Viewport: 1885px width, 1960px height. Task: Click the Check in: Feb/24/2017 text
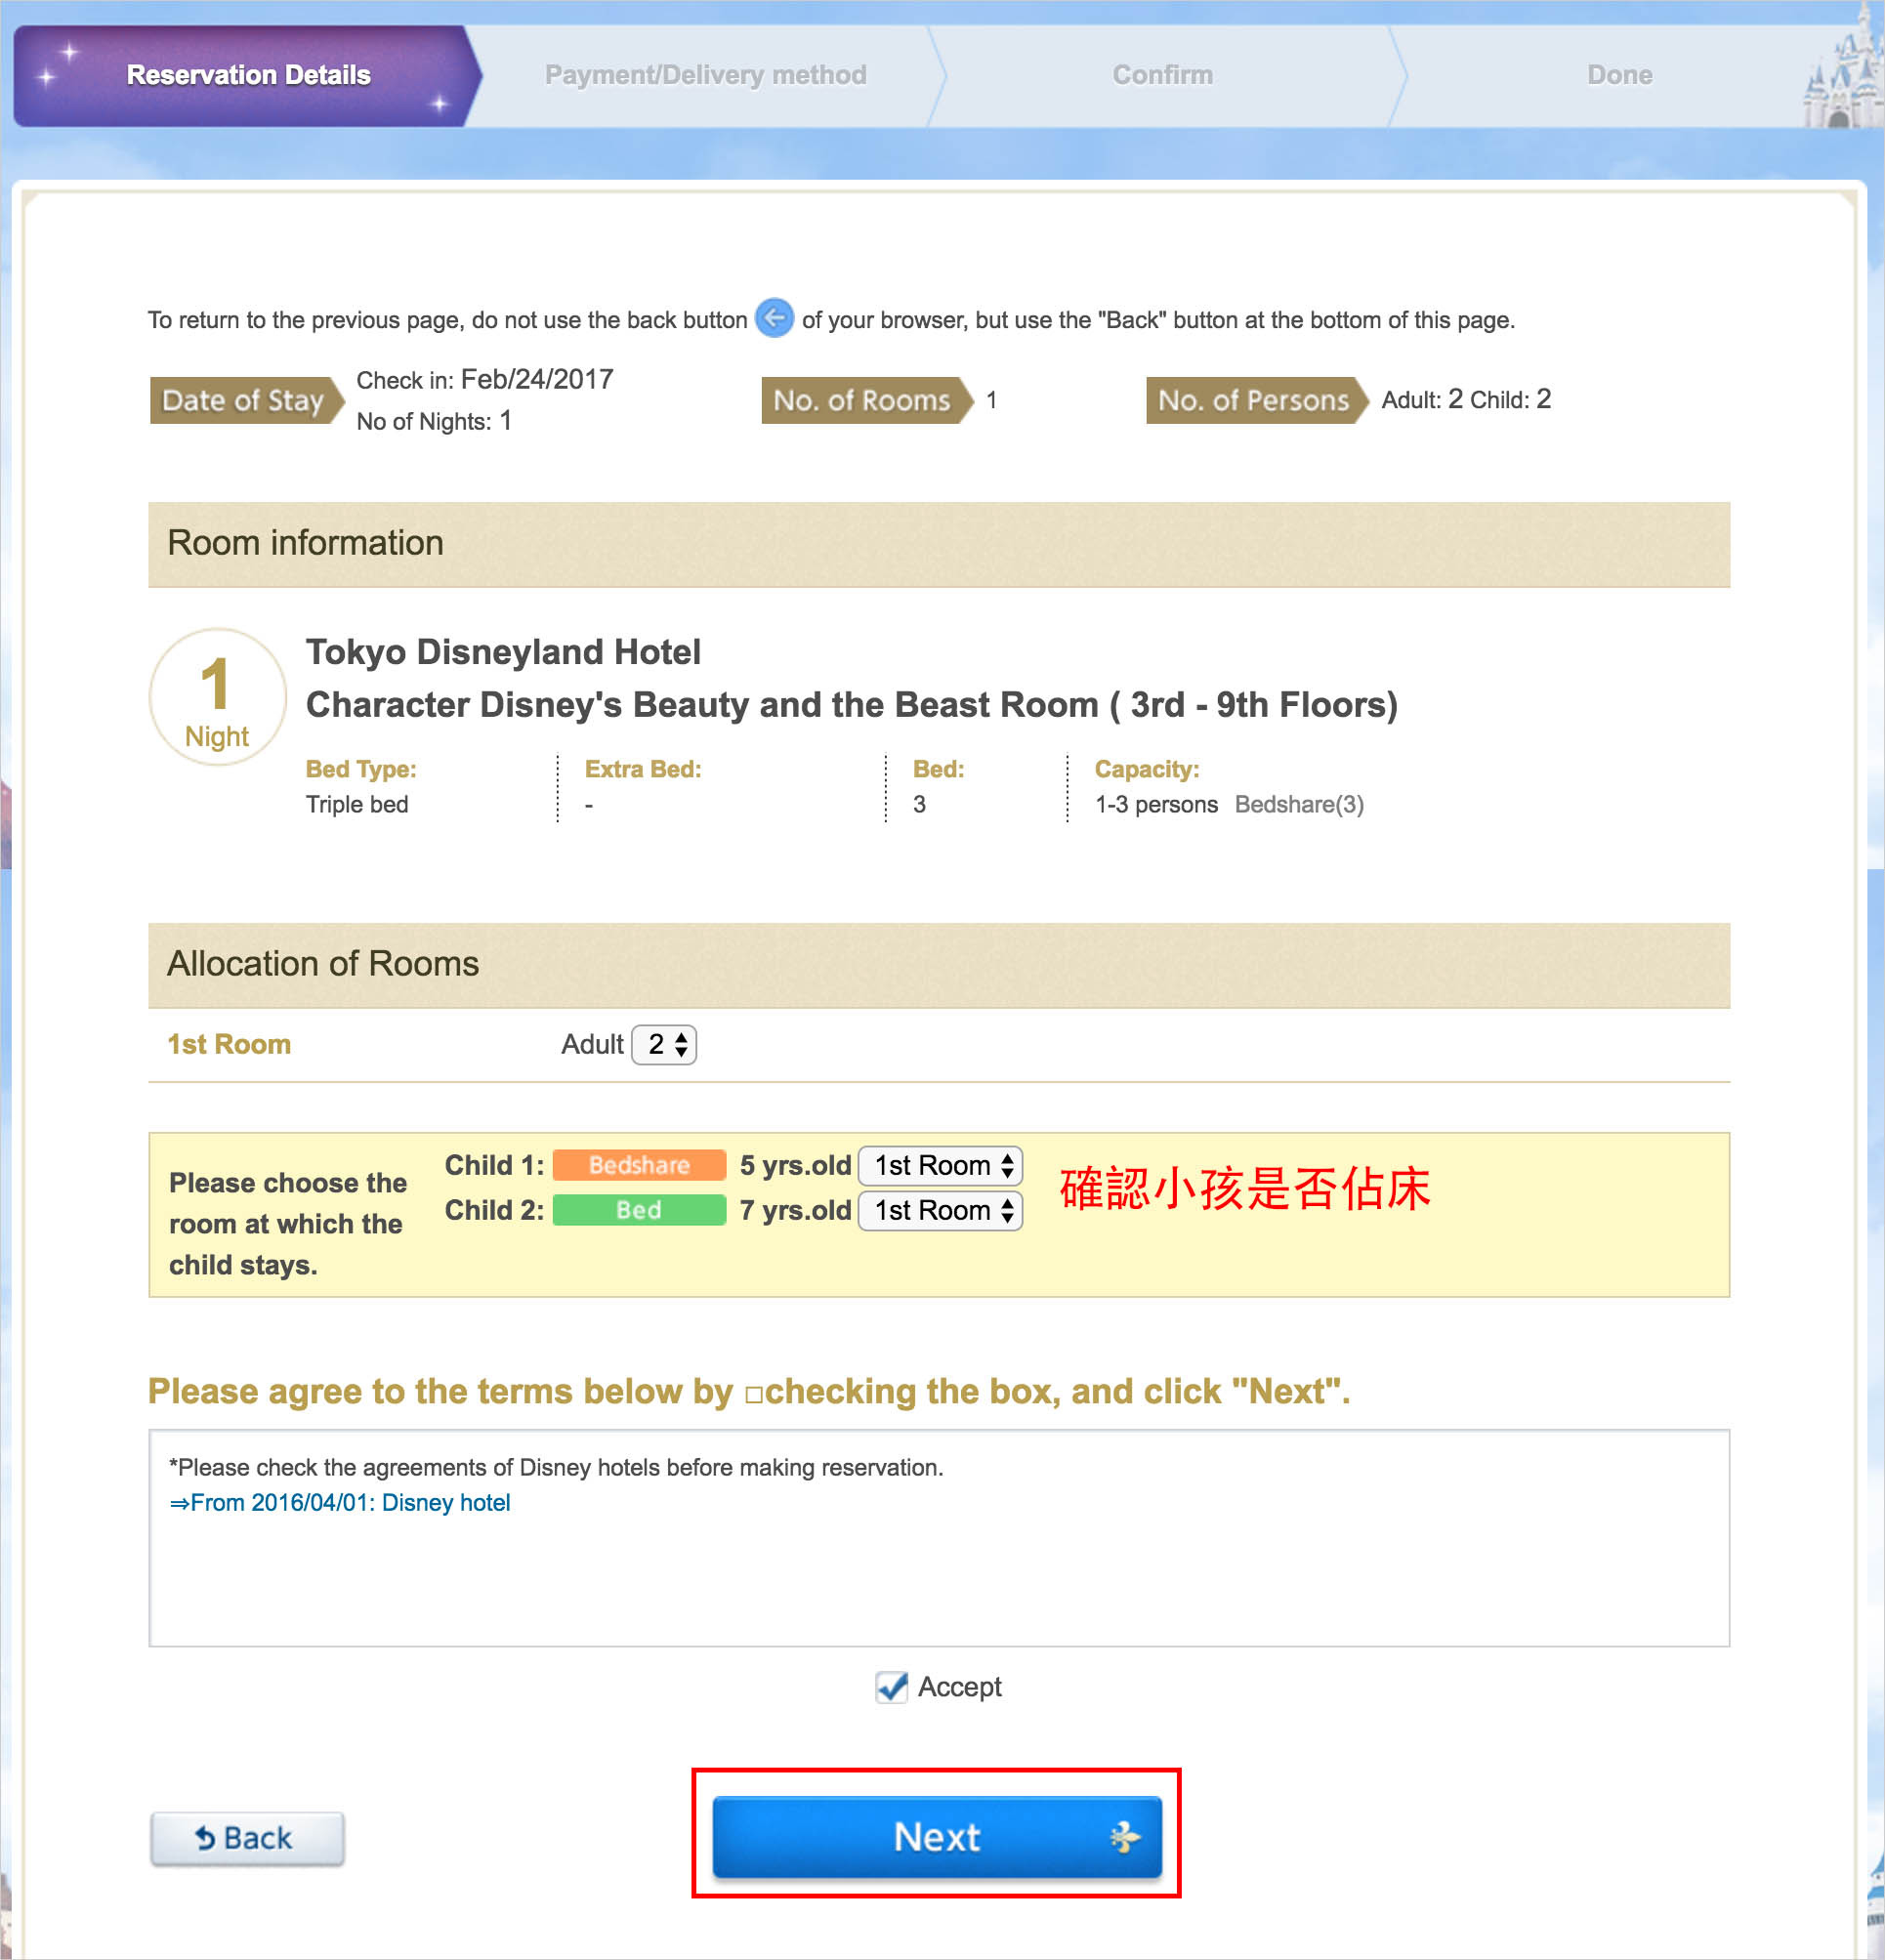coord(485,380)
